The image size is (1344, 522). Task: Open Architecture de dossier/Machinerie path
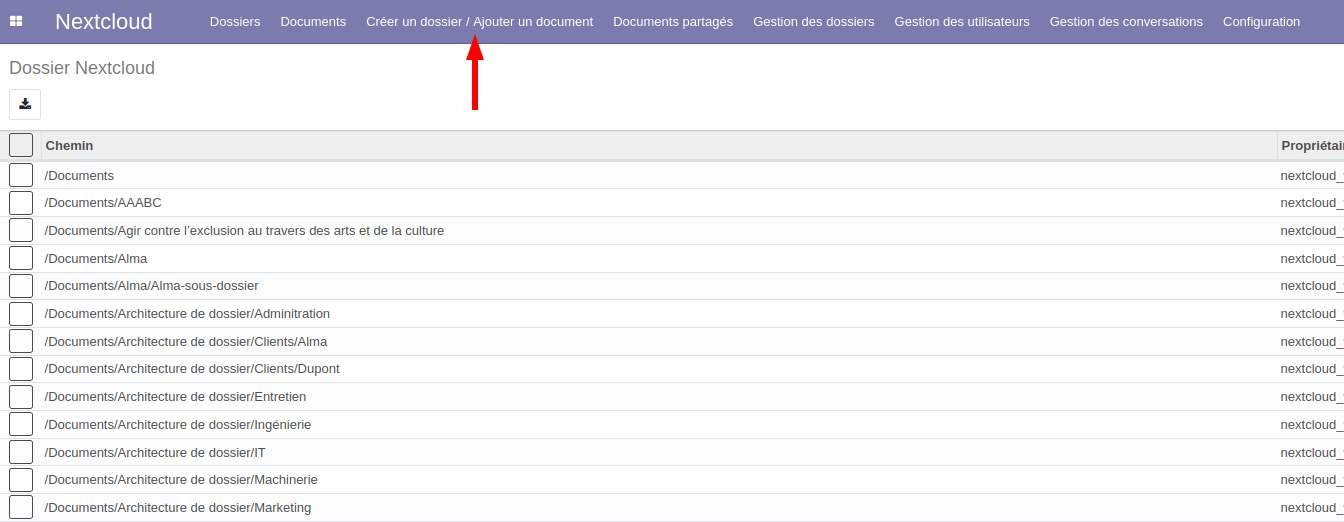(181, 480)
